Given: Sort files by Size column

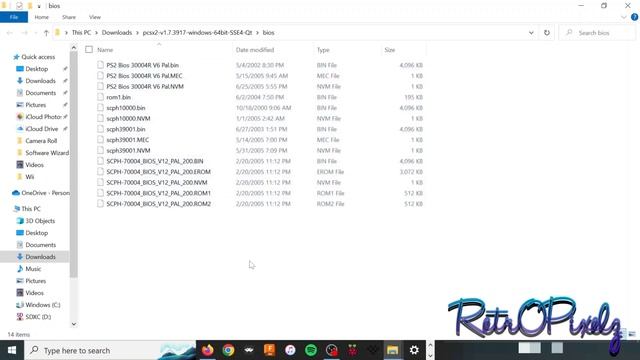Looking at the screenshot, I should (x=390, y=50).
